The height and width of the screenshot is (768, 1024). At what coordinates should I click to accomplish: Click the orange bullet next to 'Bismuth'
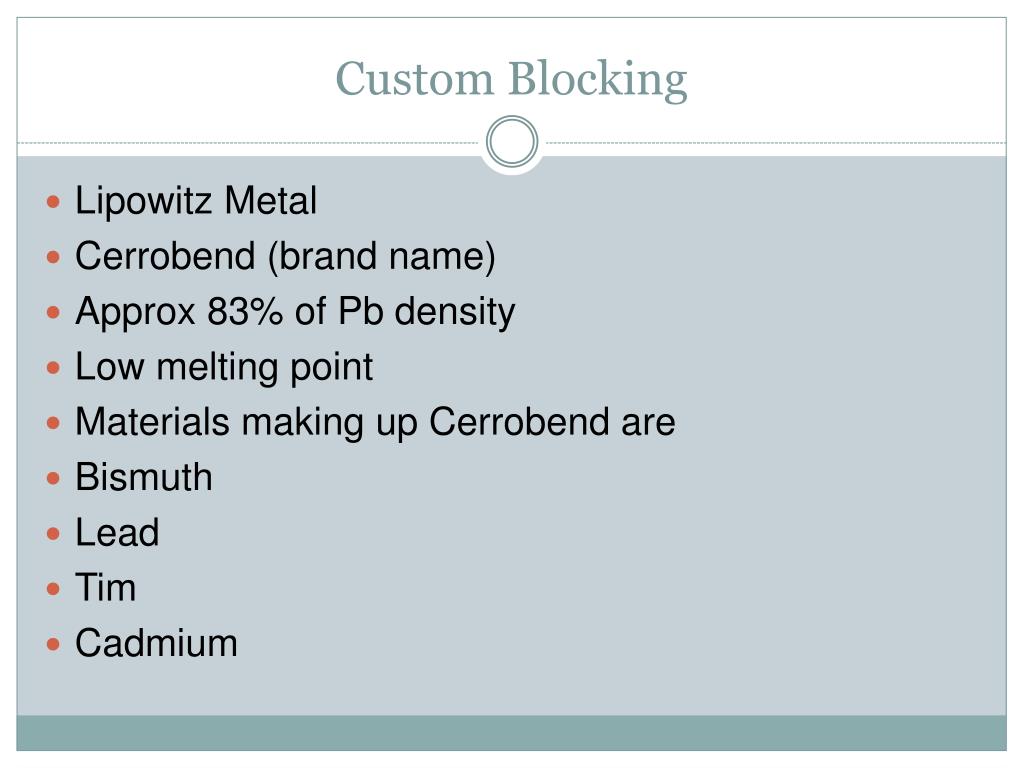tap(54, 478)
